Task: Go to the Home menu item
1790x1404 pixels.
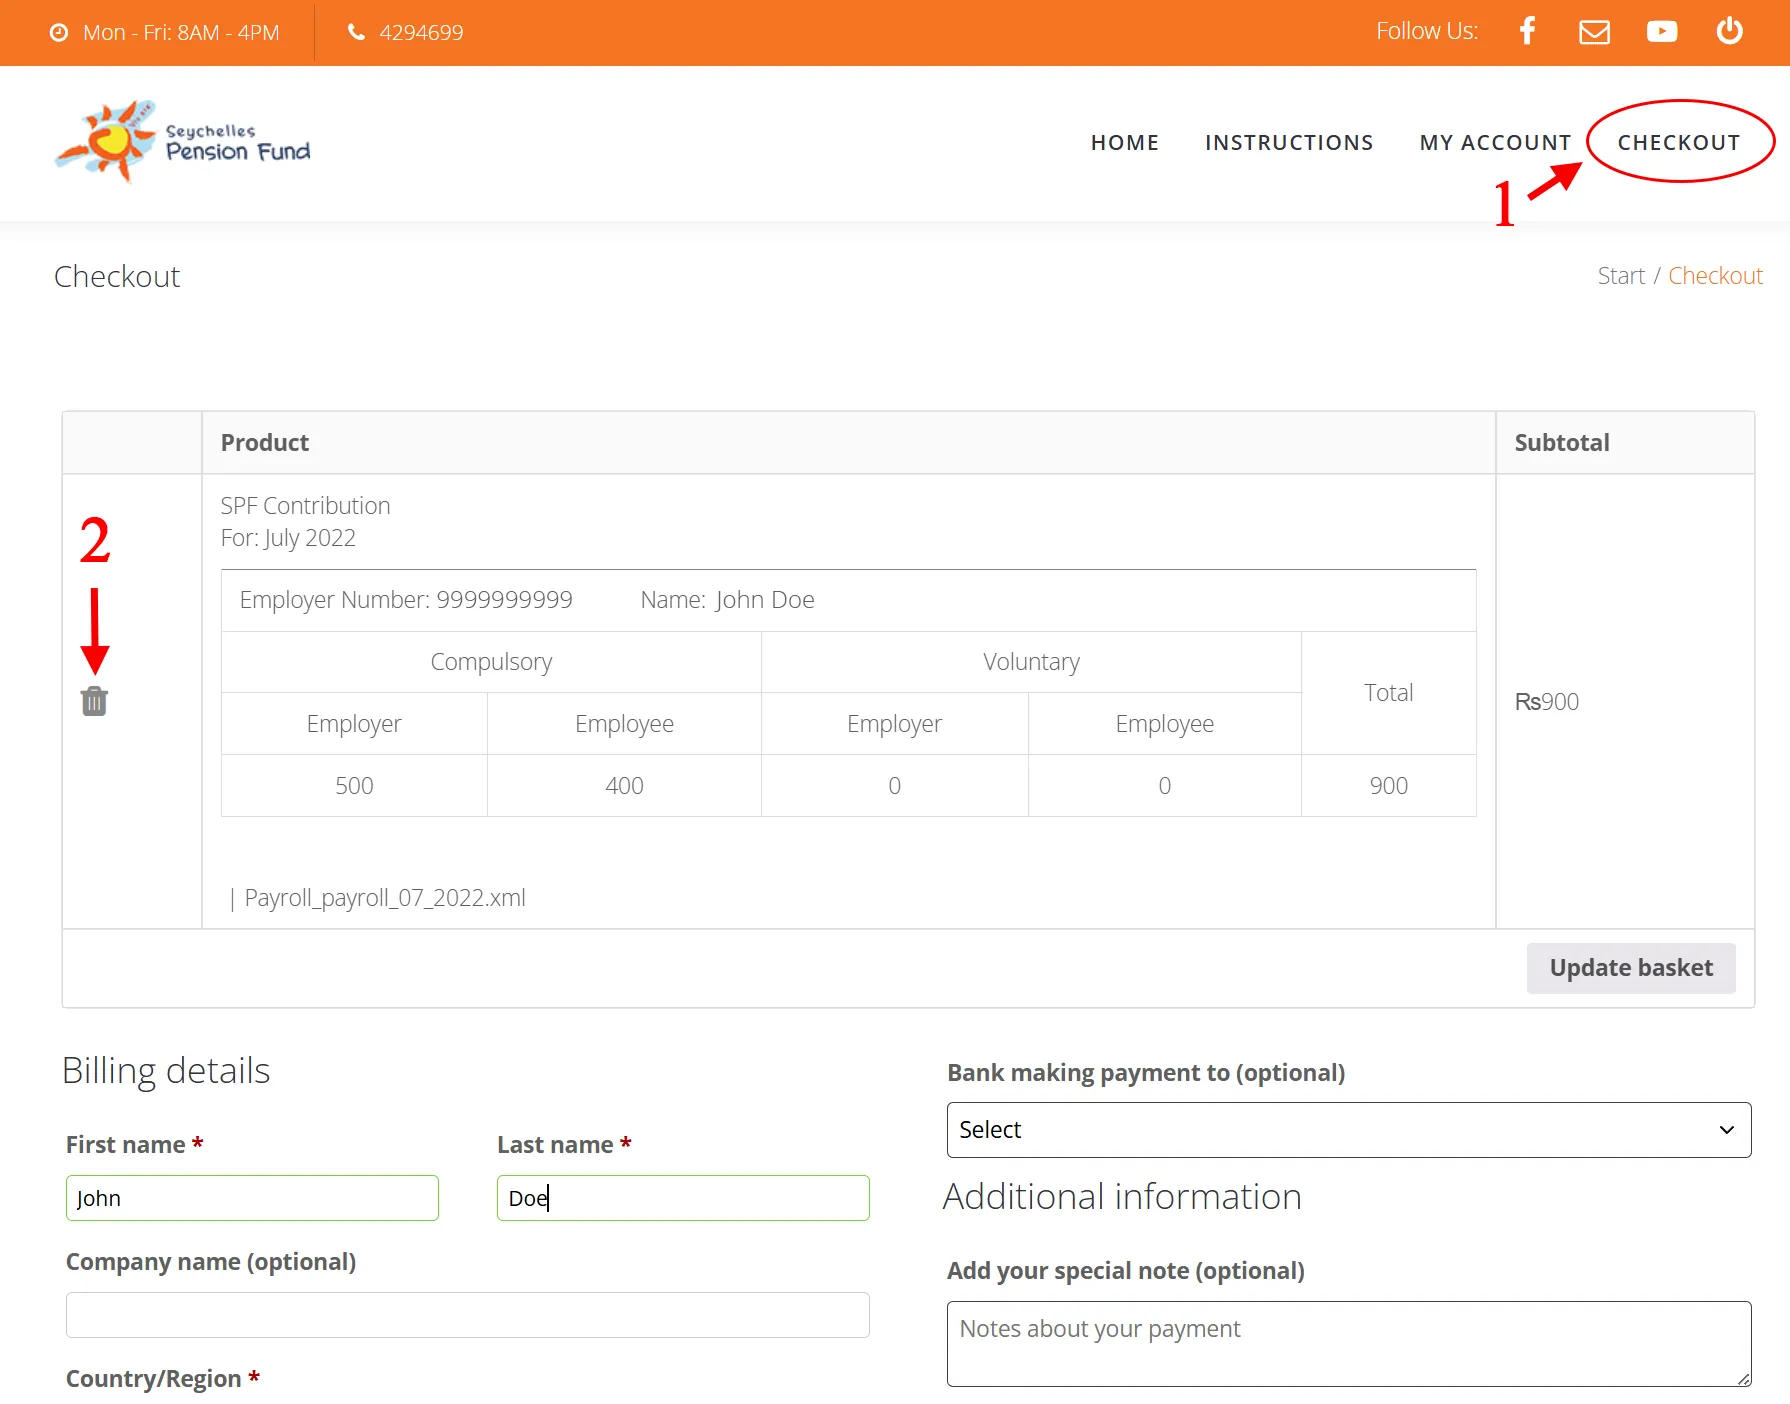Action: pos(1124,143)
